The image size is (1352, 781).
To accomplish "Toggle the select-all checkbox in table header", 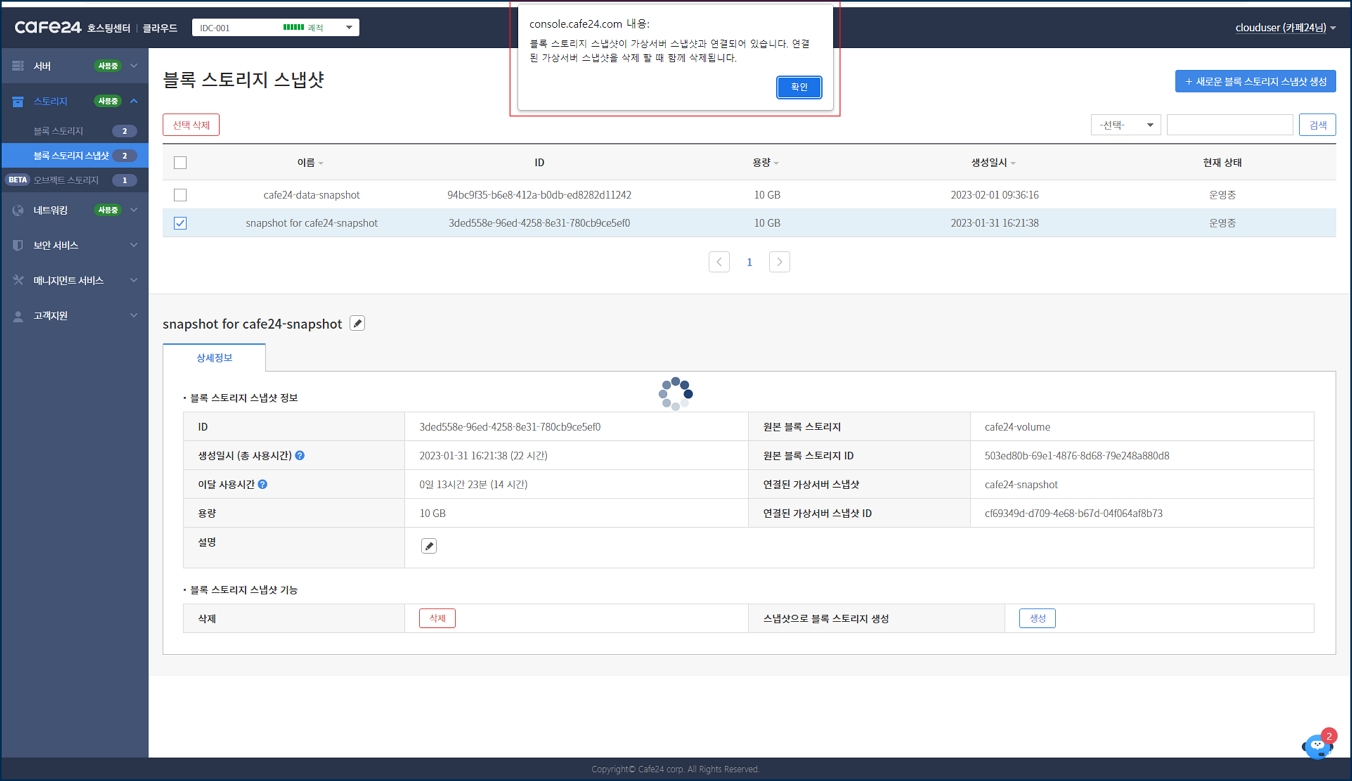I will (180, 163).
